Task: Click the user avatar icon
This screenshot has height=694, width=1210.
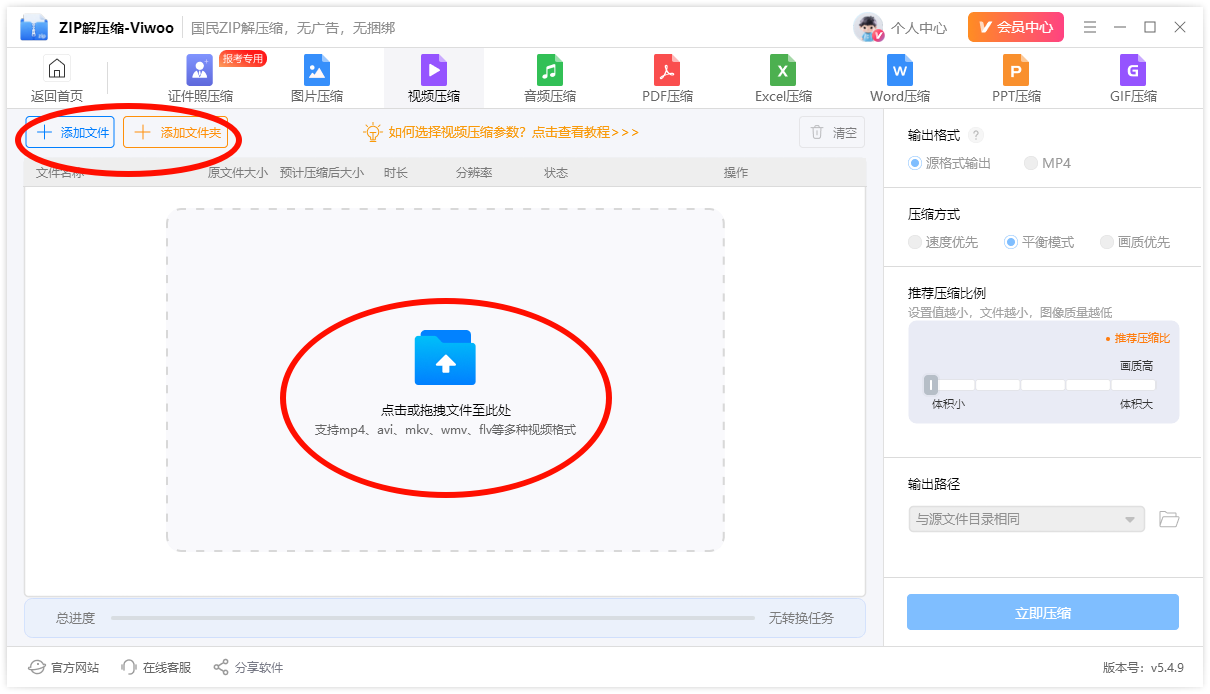Action: point(868,27)
